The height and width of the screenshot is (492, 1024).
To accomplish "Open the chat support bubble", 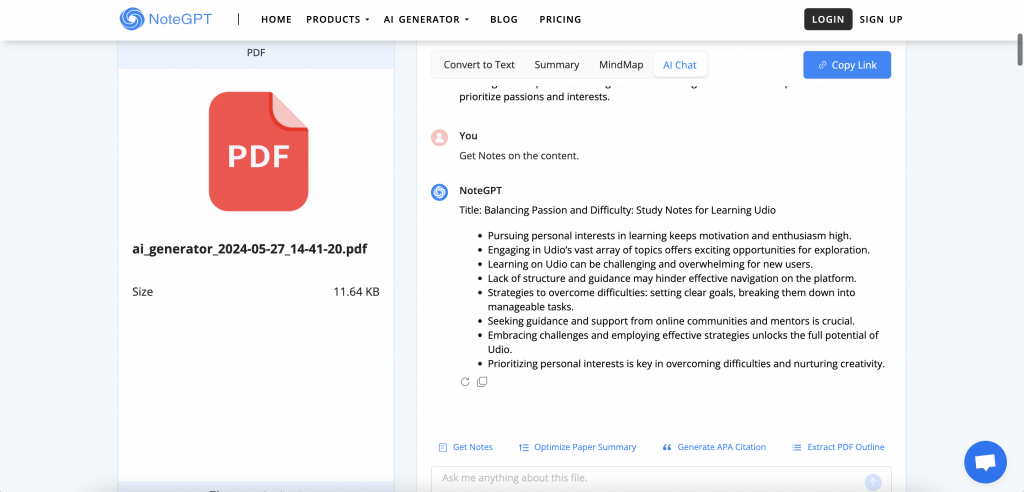I will click(985, 462).
